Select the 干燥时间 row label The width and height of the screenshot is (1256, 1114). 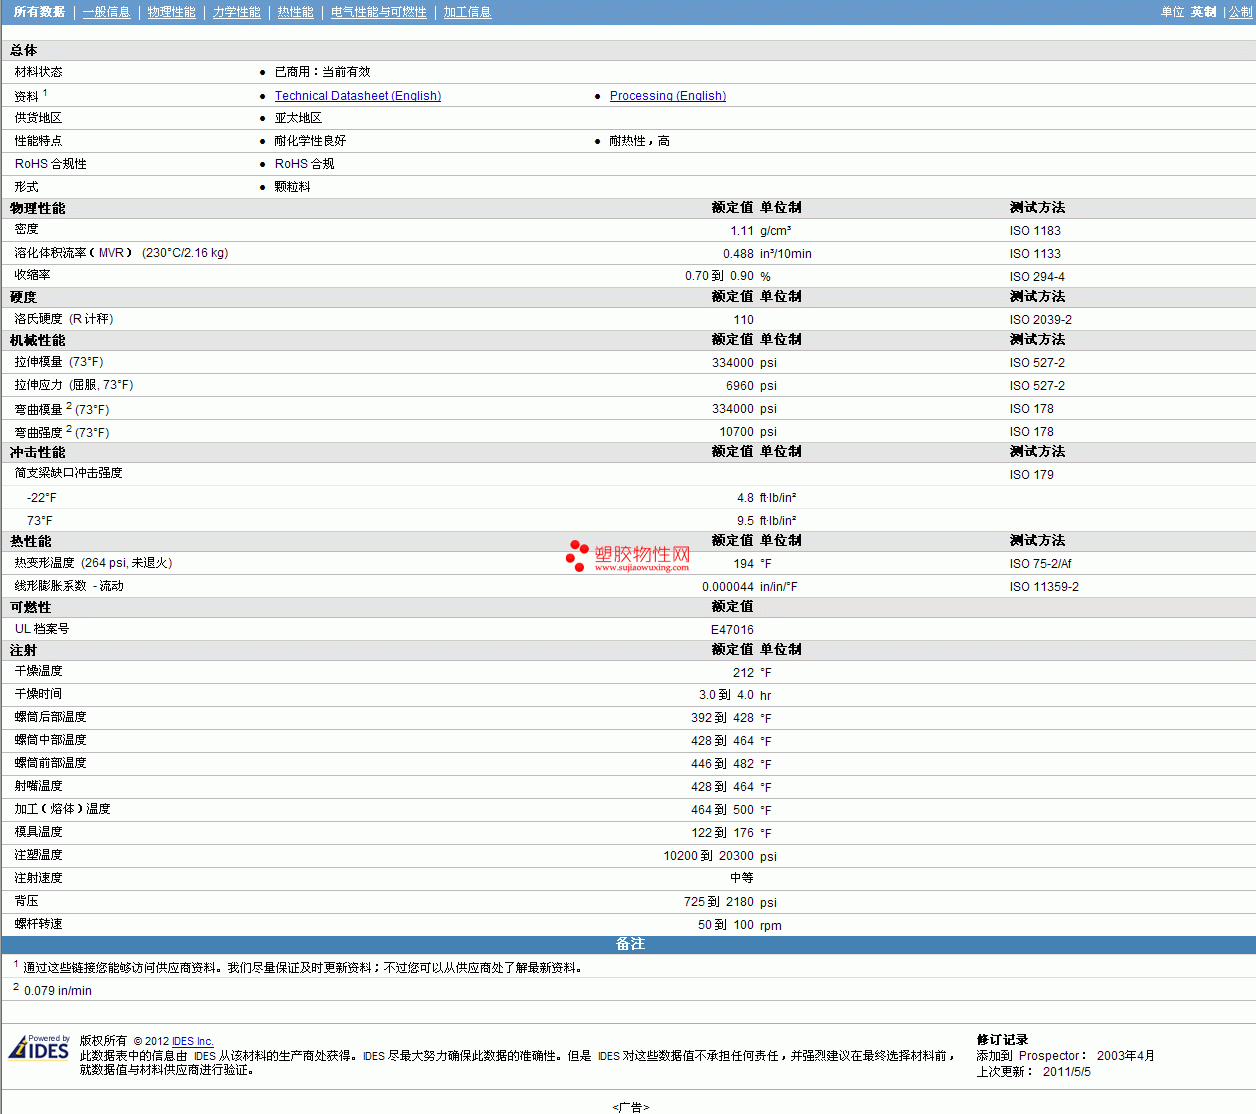(x=38, y=694)
